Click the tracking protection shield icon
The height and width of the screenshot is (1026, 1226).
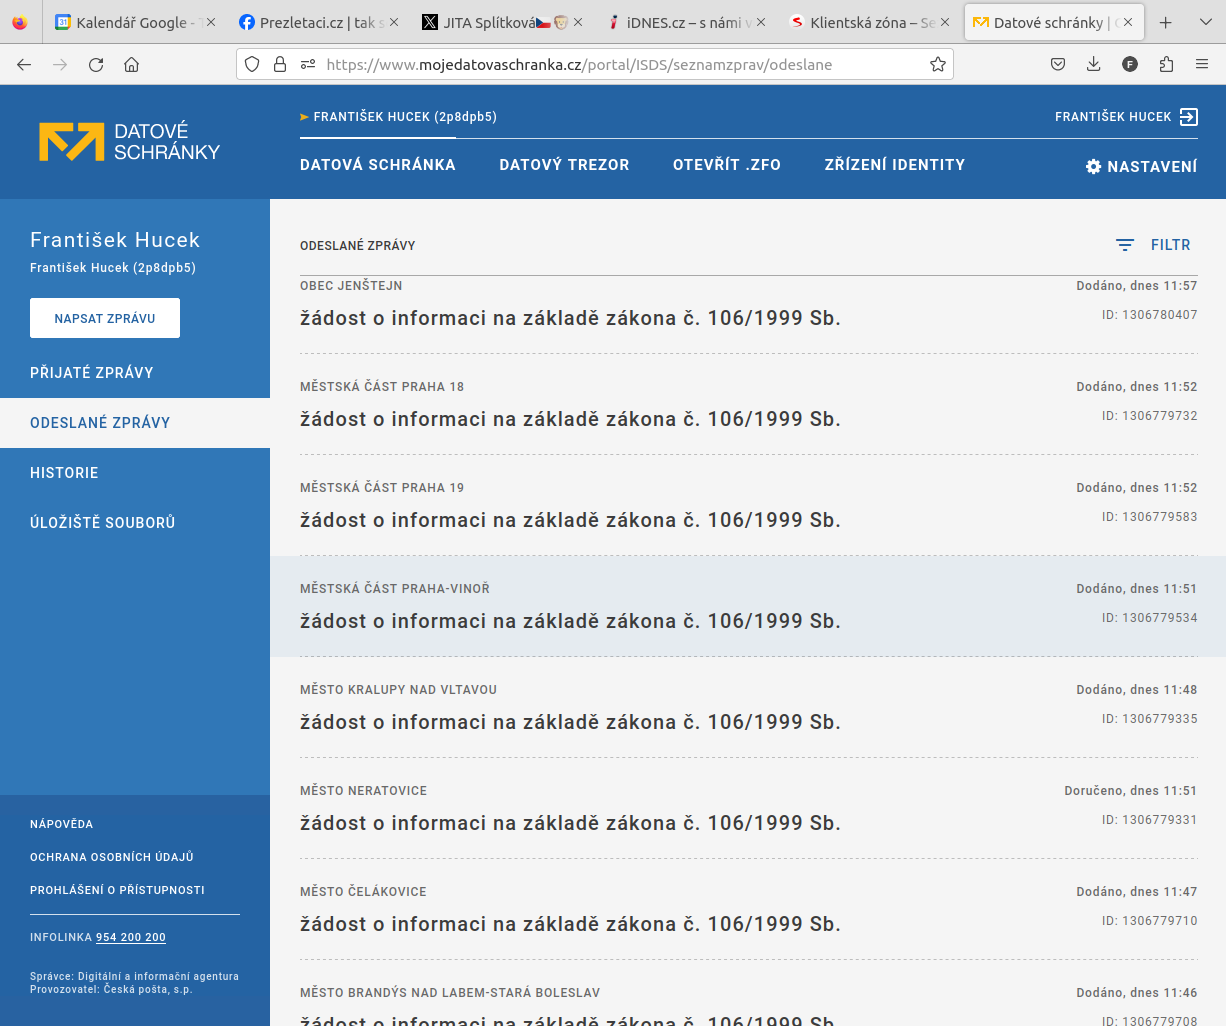[252, 64]
